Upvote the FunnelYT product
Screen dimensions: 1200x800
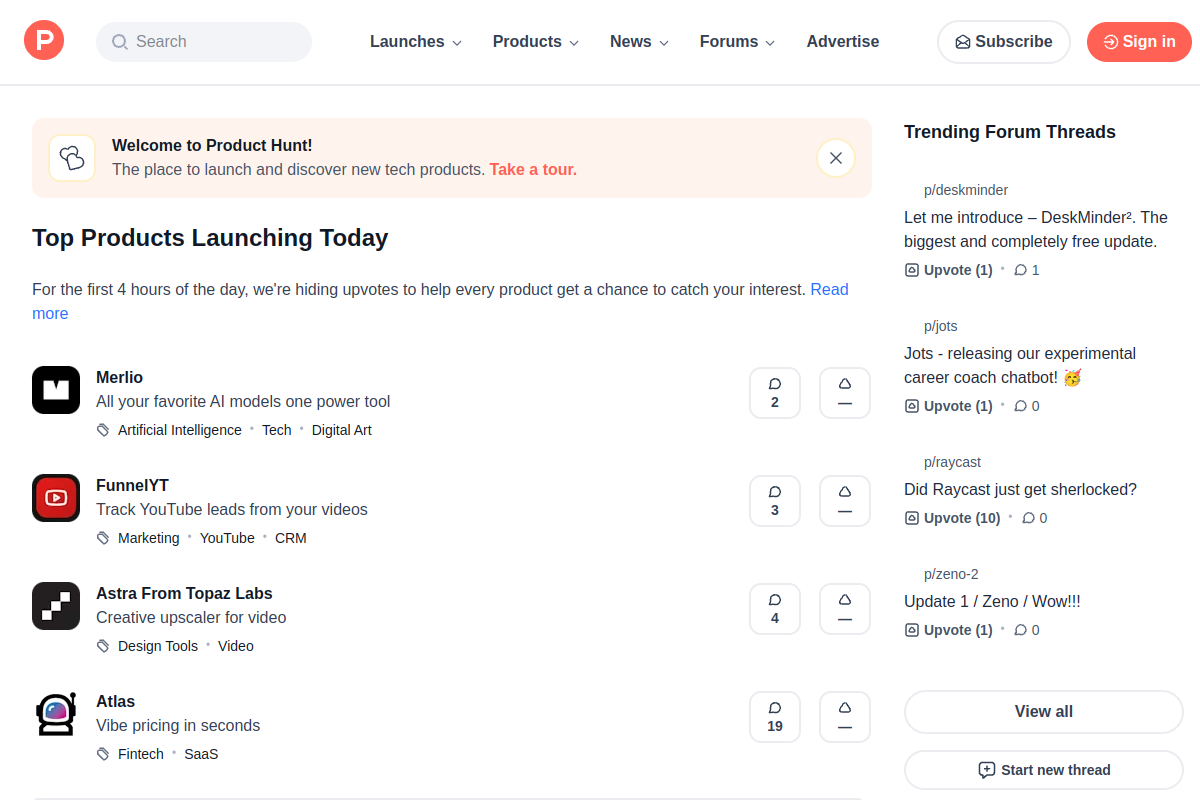click(x=845, y=501)
